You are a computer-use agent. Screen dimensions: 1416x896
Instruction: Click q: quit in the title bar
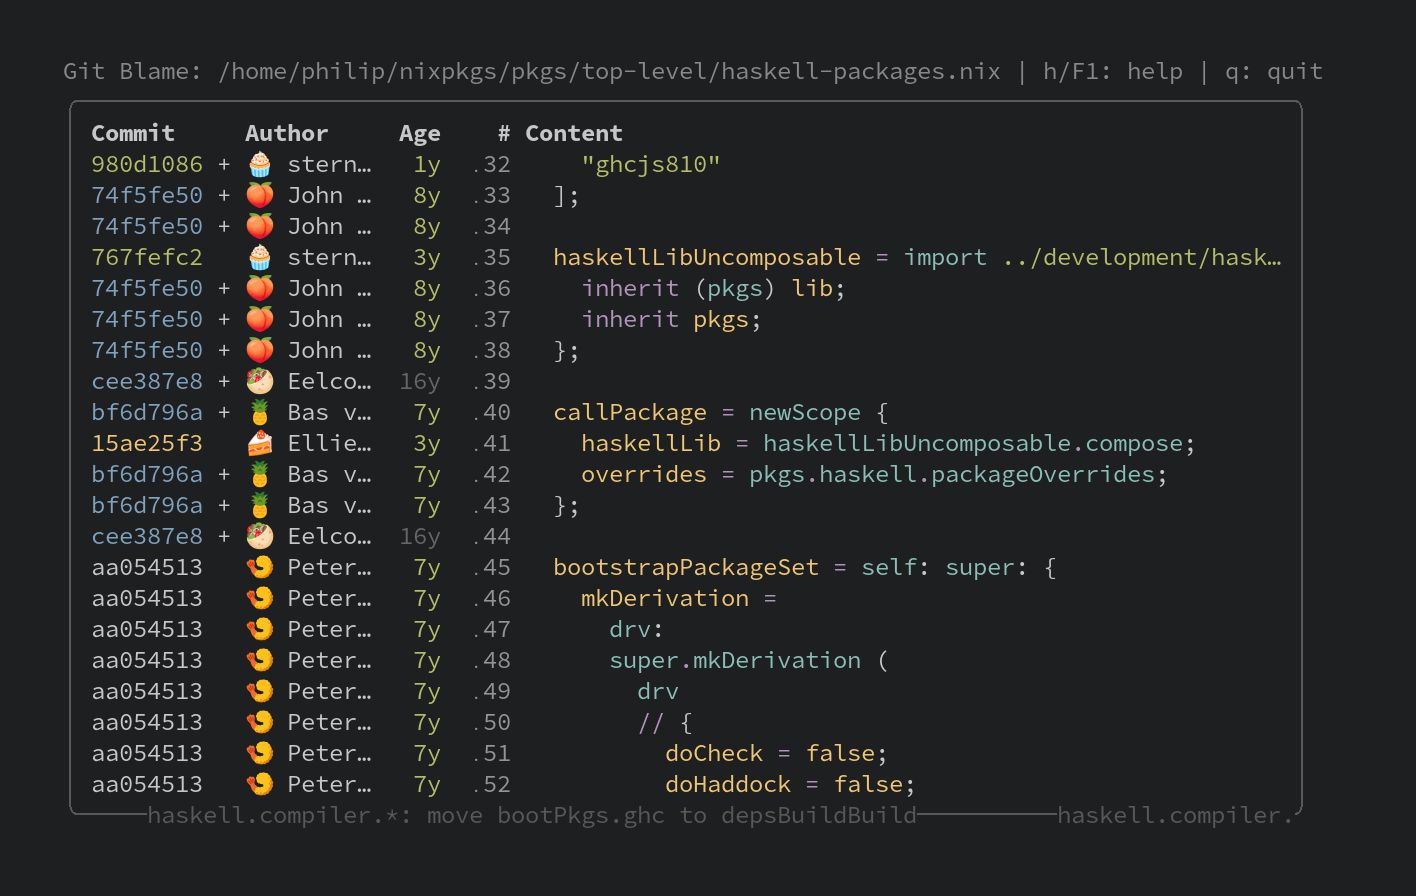[x=1270, y=71]
